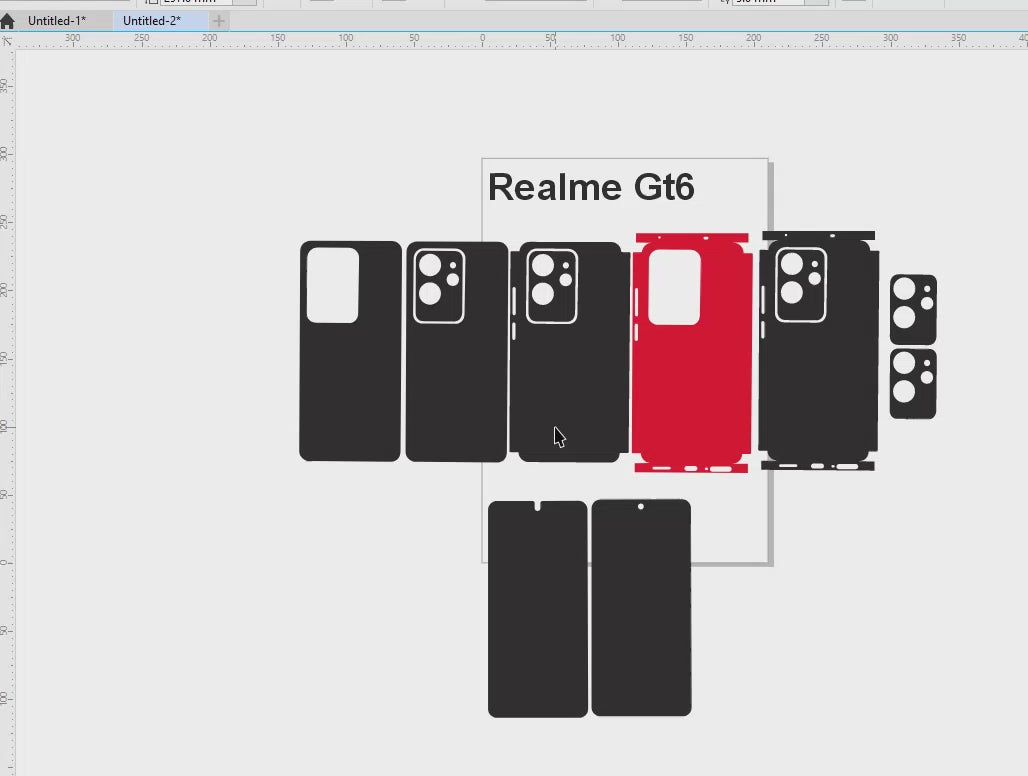Screen dimensions: 1028x776
Task: Open the Welcome screen home icon
Action: tap(8, 21)
